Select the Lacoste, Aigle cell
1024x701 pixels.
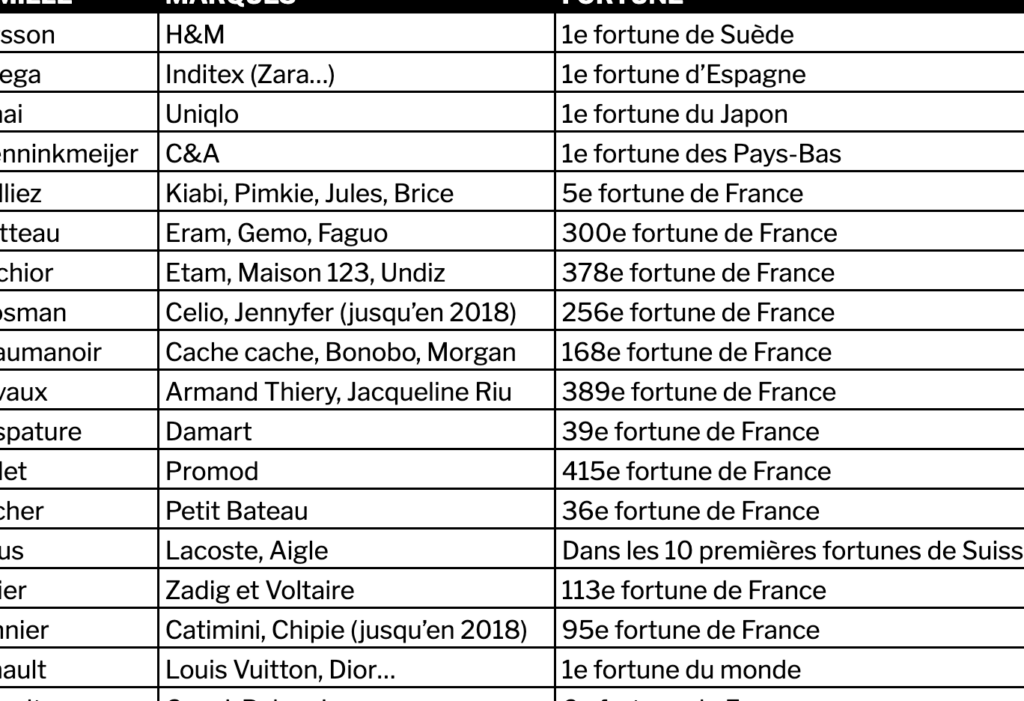[x=357, y=550]
